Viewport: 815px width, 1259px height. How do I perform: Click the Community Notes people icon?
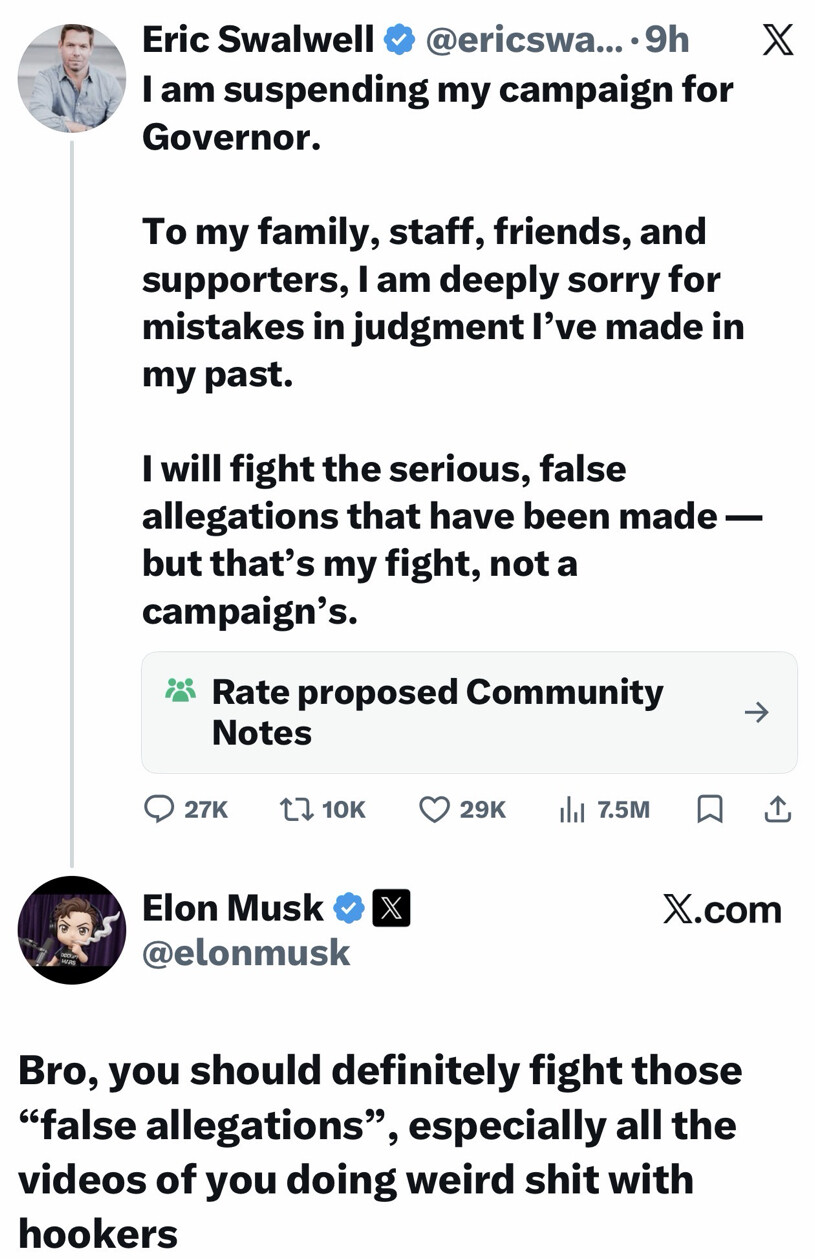point(181,690)
